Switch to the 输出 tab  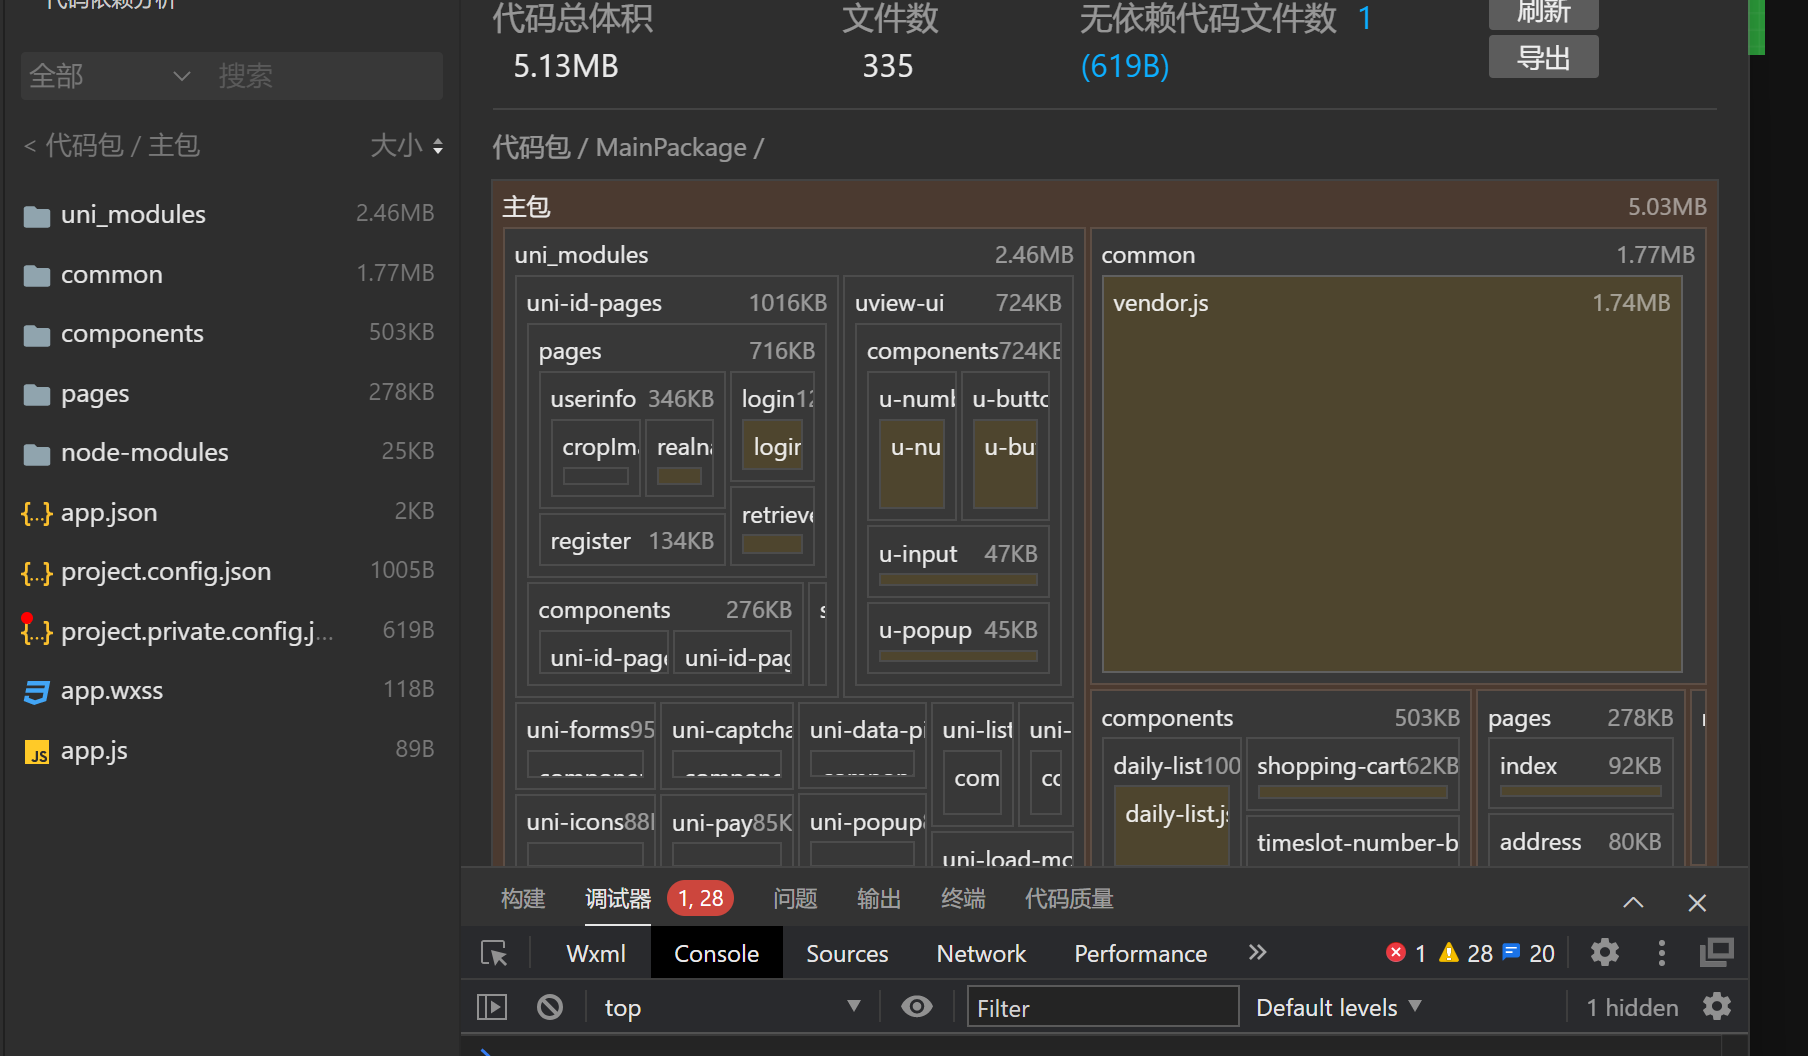point(879,899)
